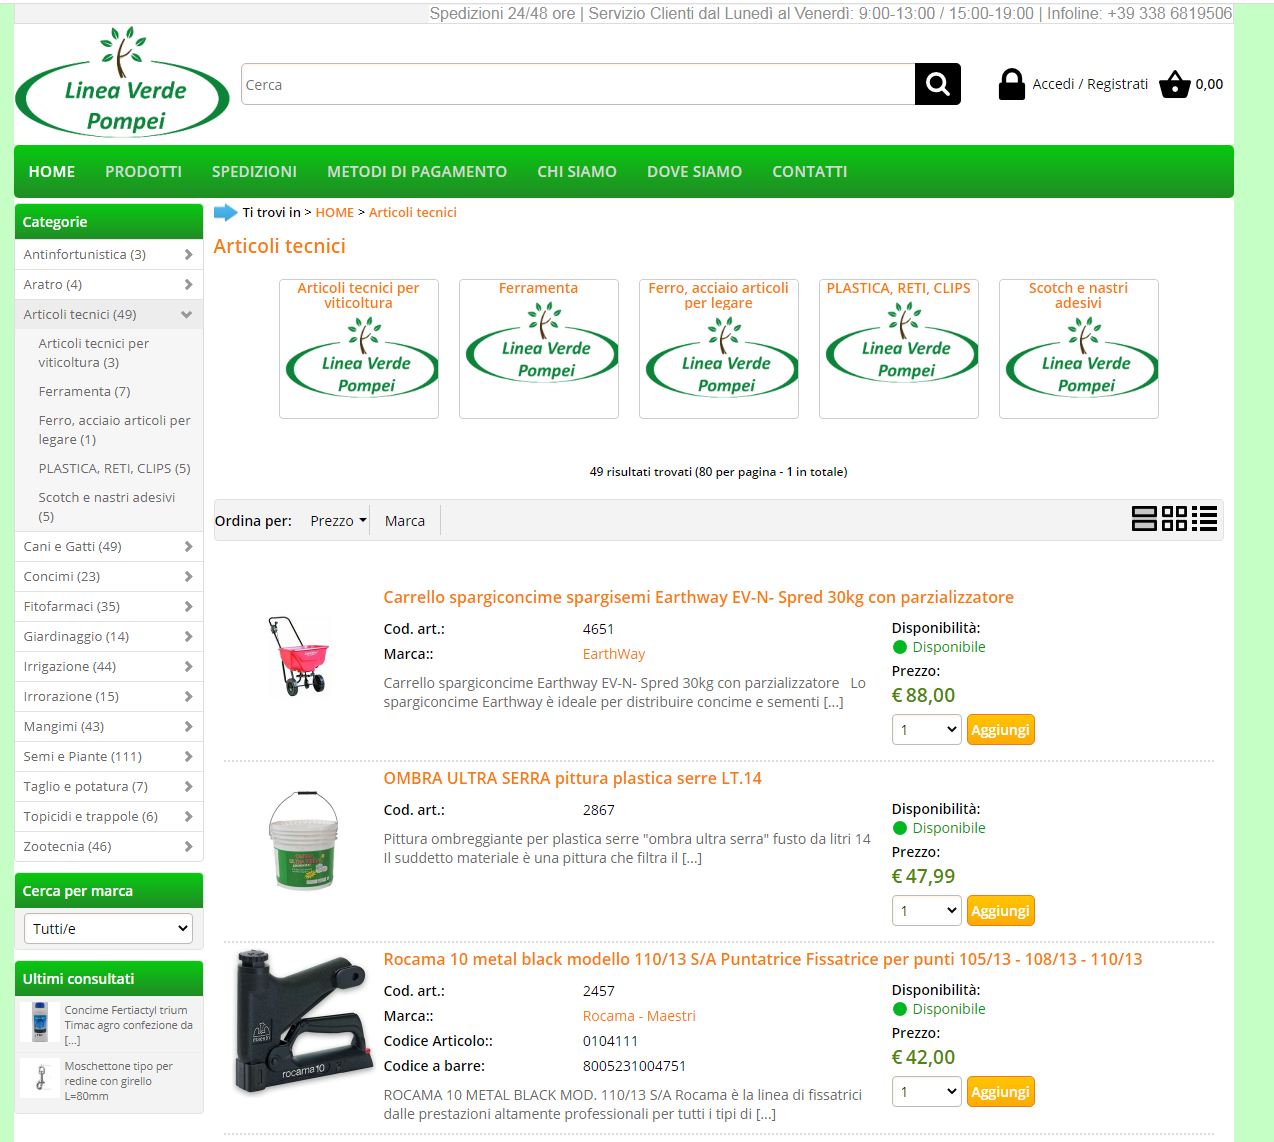Expand the Zootecnia category arrow
Viewport: 1274px width, 1142px height.
tap(188, 847)
